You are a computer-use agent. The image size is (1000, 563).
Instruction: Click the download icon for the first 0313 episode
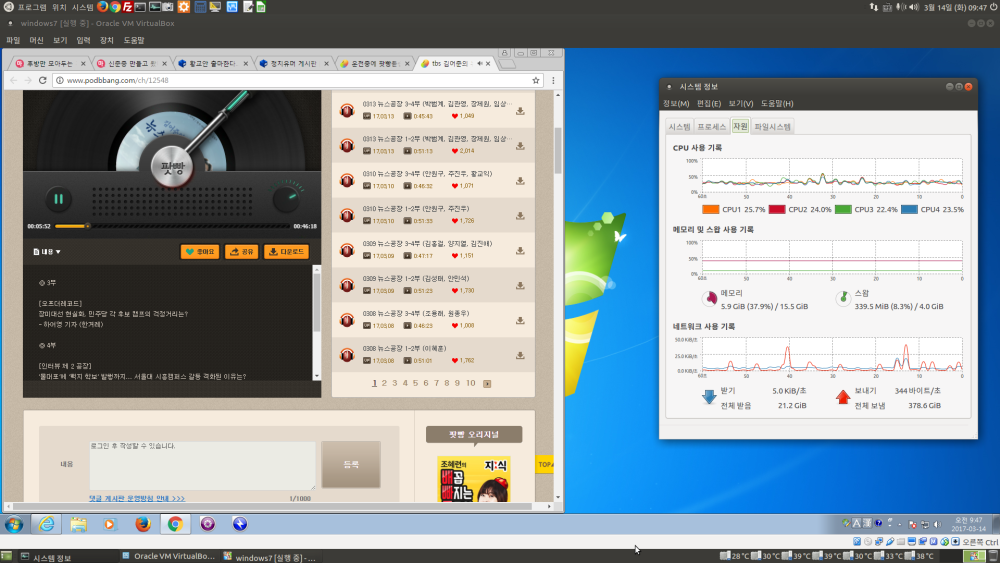click(520, 111)
